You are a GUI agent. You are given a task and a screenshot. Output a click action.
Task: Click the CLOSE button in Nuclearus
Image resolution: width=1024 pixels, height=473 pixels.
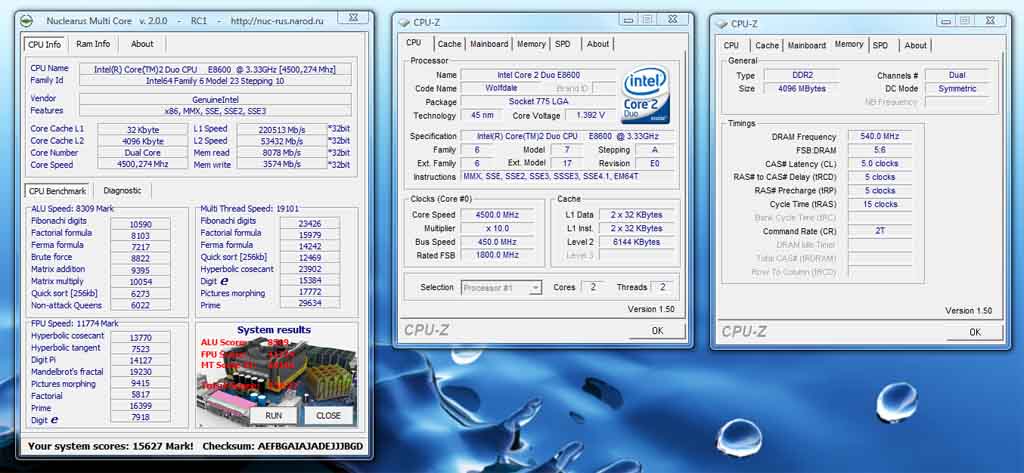[x=328, y=415]
